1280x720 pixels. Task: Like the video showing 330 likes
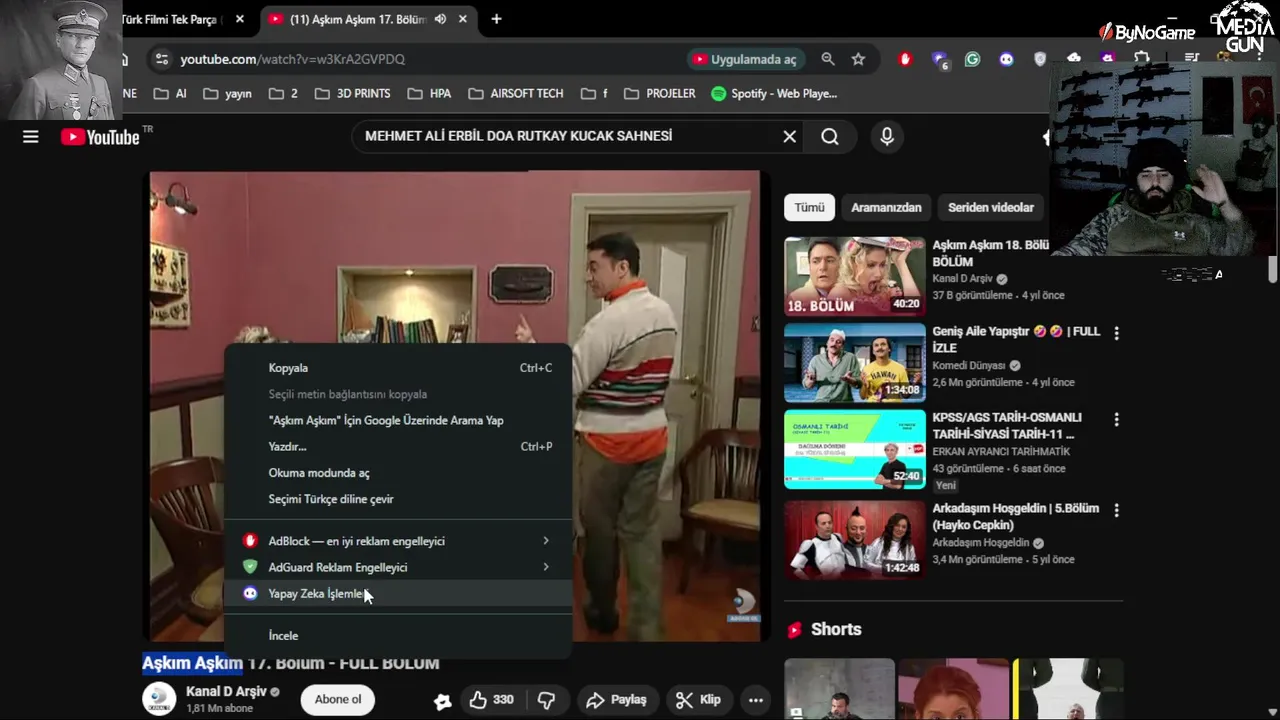pos(492,700)
